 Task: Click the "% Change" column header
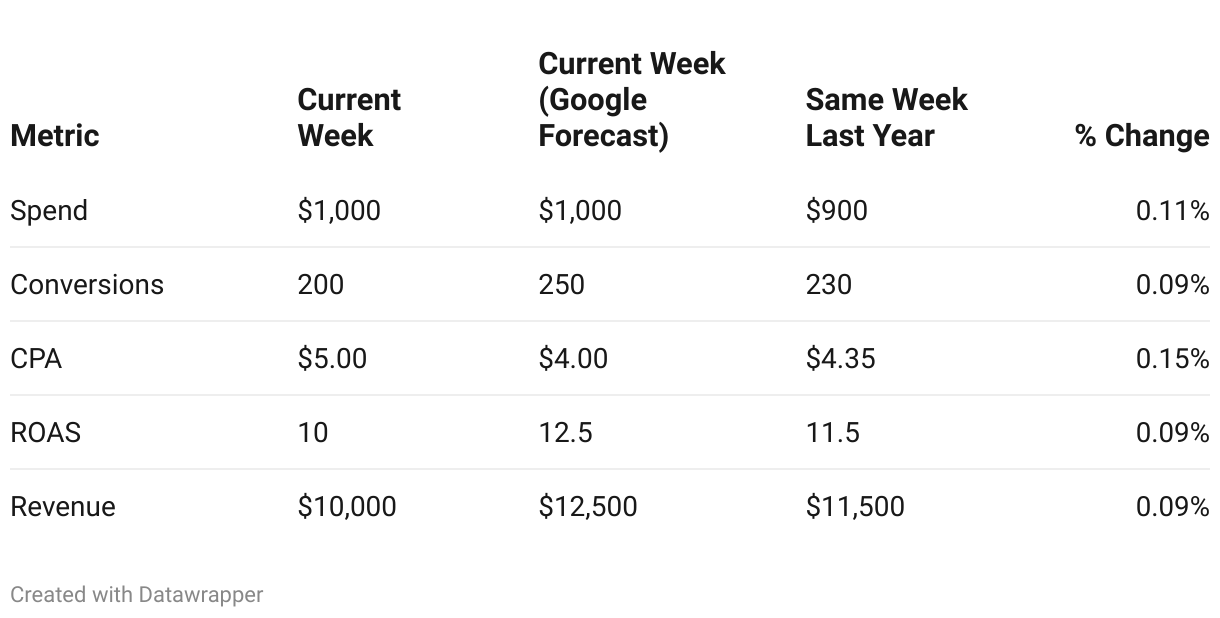point(1142,135)
